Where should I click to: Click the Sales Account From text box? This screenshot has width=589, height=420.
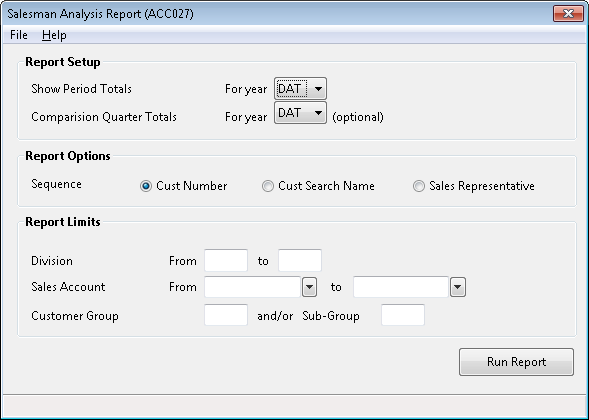tap(252, 287)
